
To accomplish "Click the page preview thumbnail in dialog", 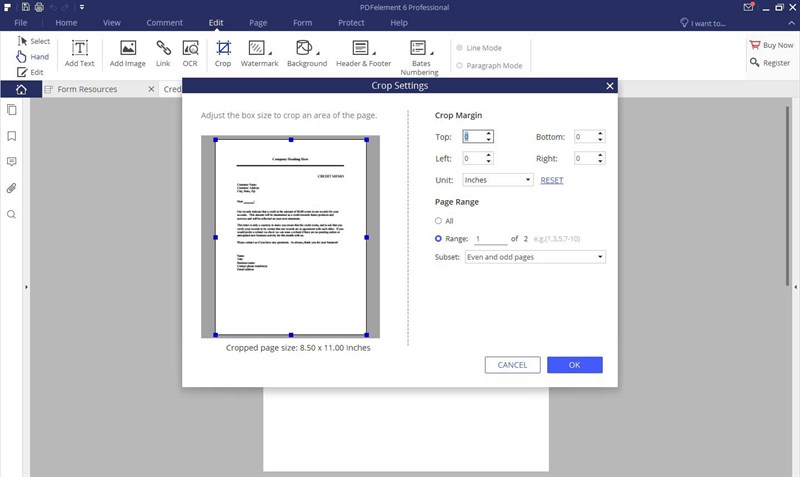I will [290, 237].
